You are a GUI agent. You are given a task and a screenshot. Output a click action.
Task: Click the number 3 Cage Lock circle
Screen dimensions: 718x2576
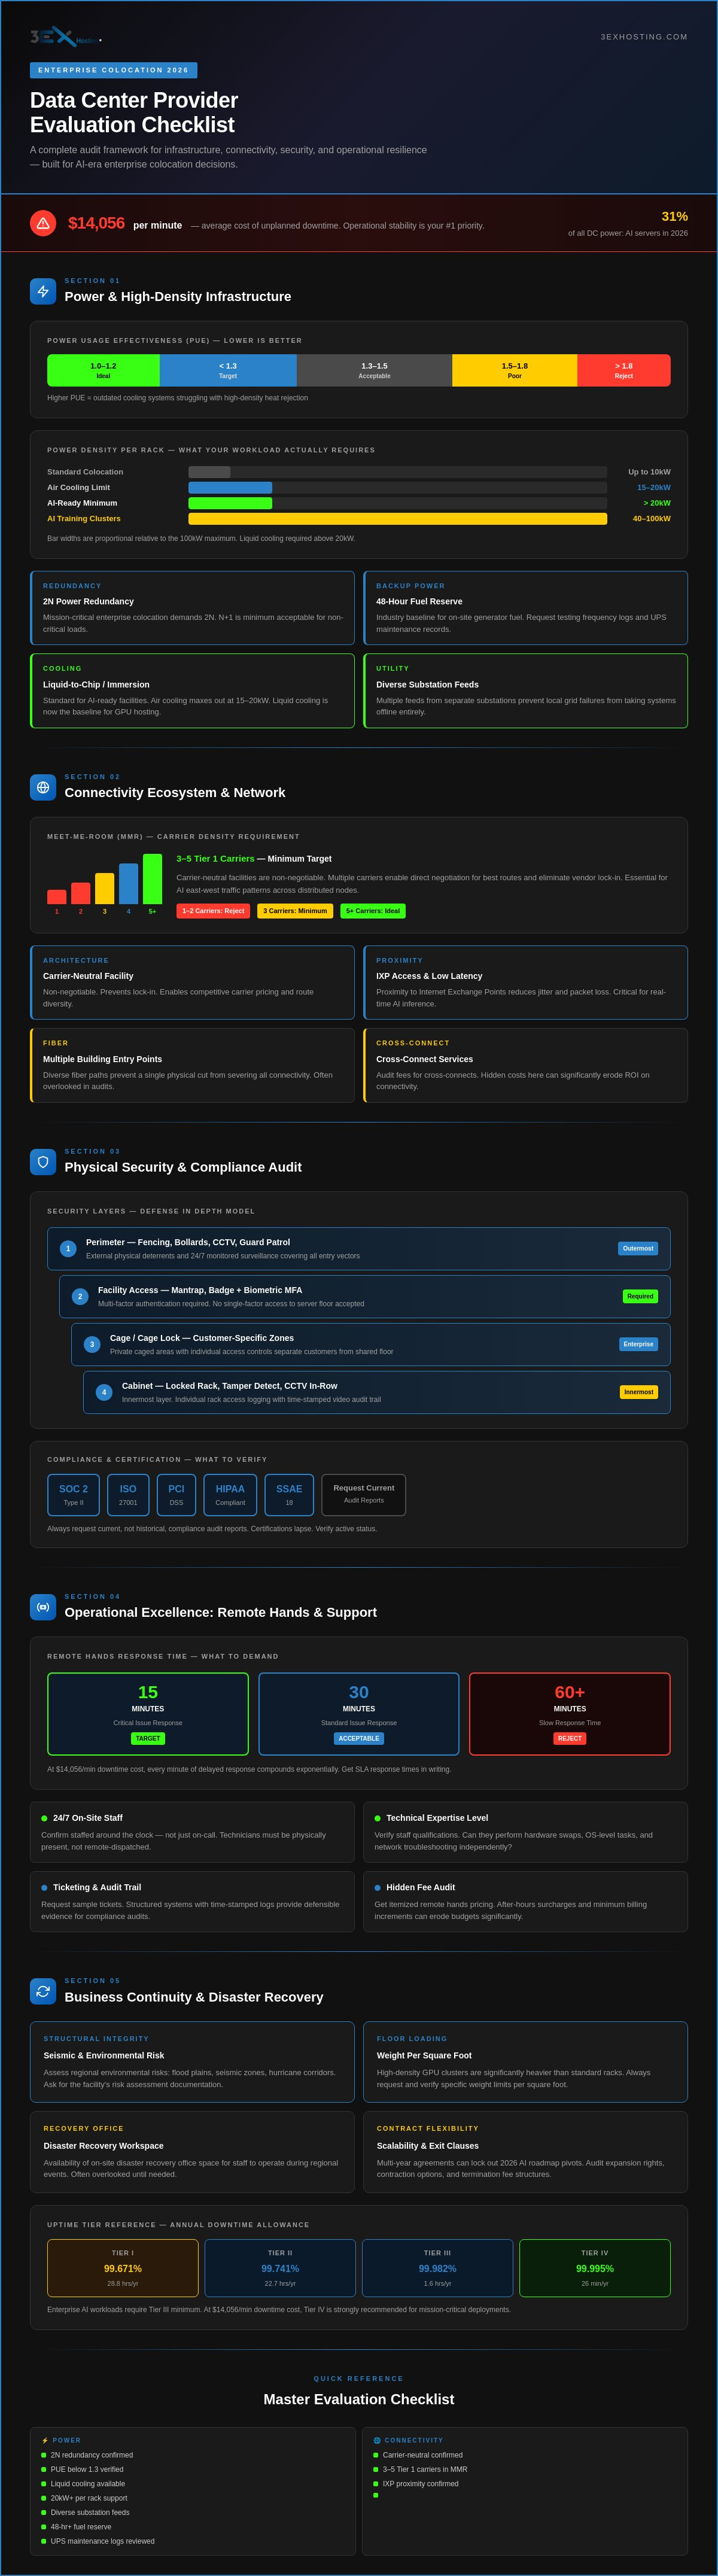pos(92,1345)
